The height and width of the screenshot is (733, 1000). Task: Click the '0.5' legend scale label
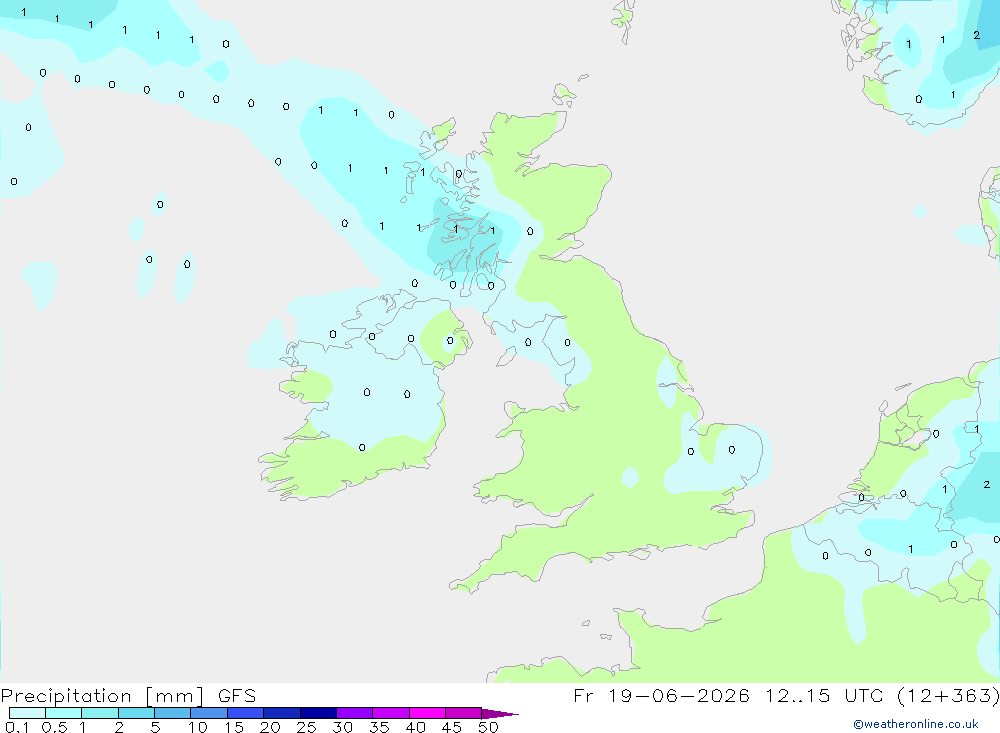coord(54,727)
